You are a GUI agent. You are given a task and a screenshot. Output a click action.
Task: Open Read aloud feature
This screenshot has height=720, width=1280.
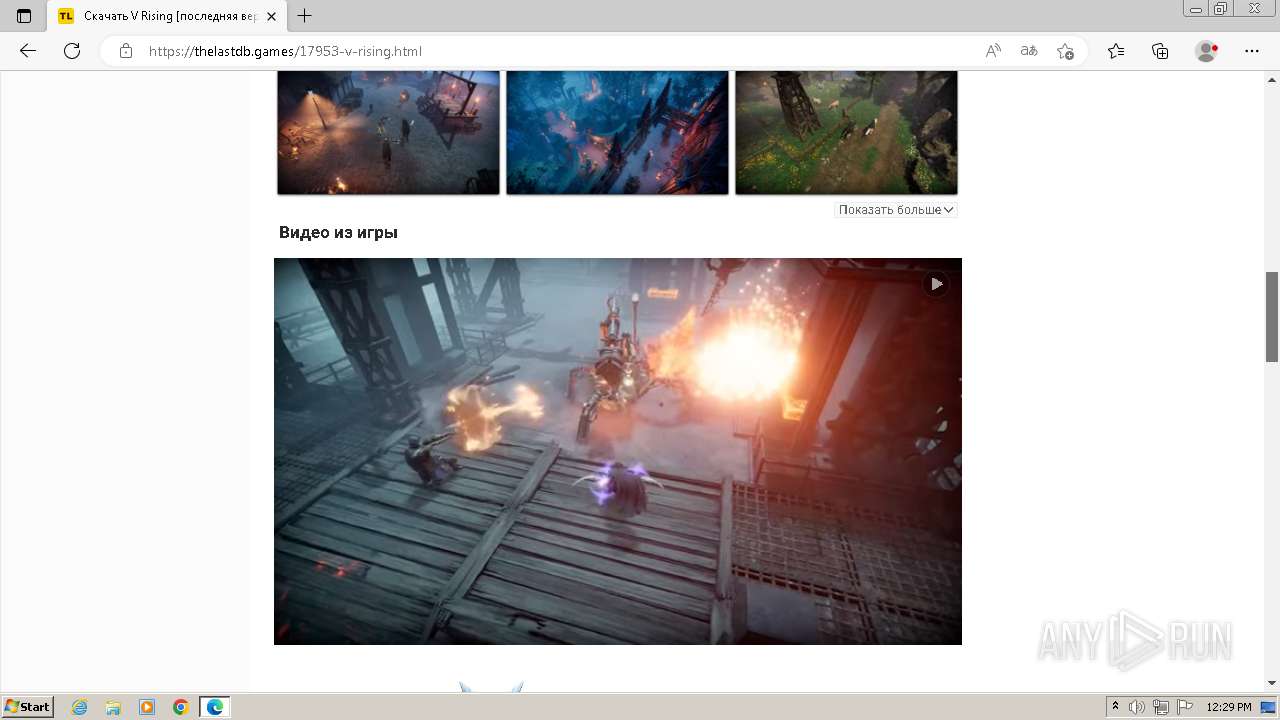(993, 51)
